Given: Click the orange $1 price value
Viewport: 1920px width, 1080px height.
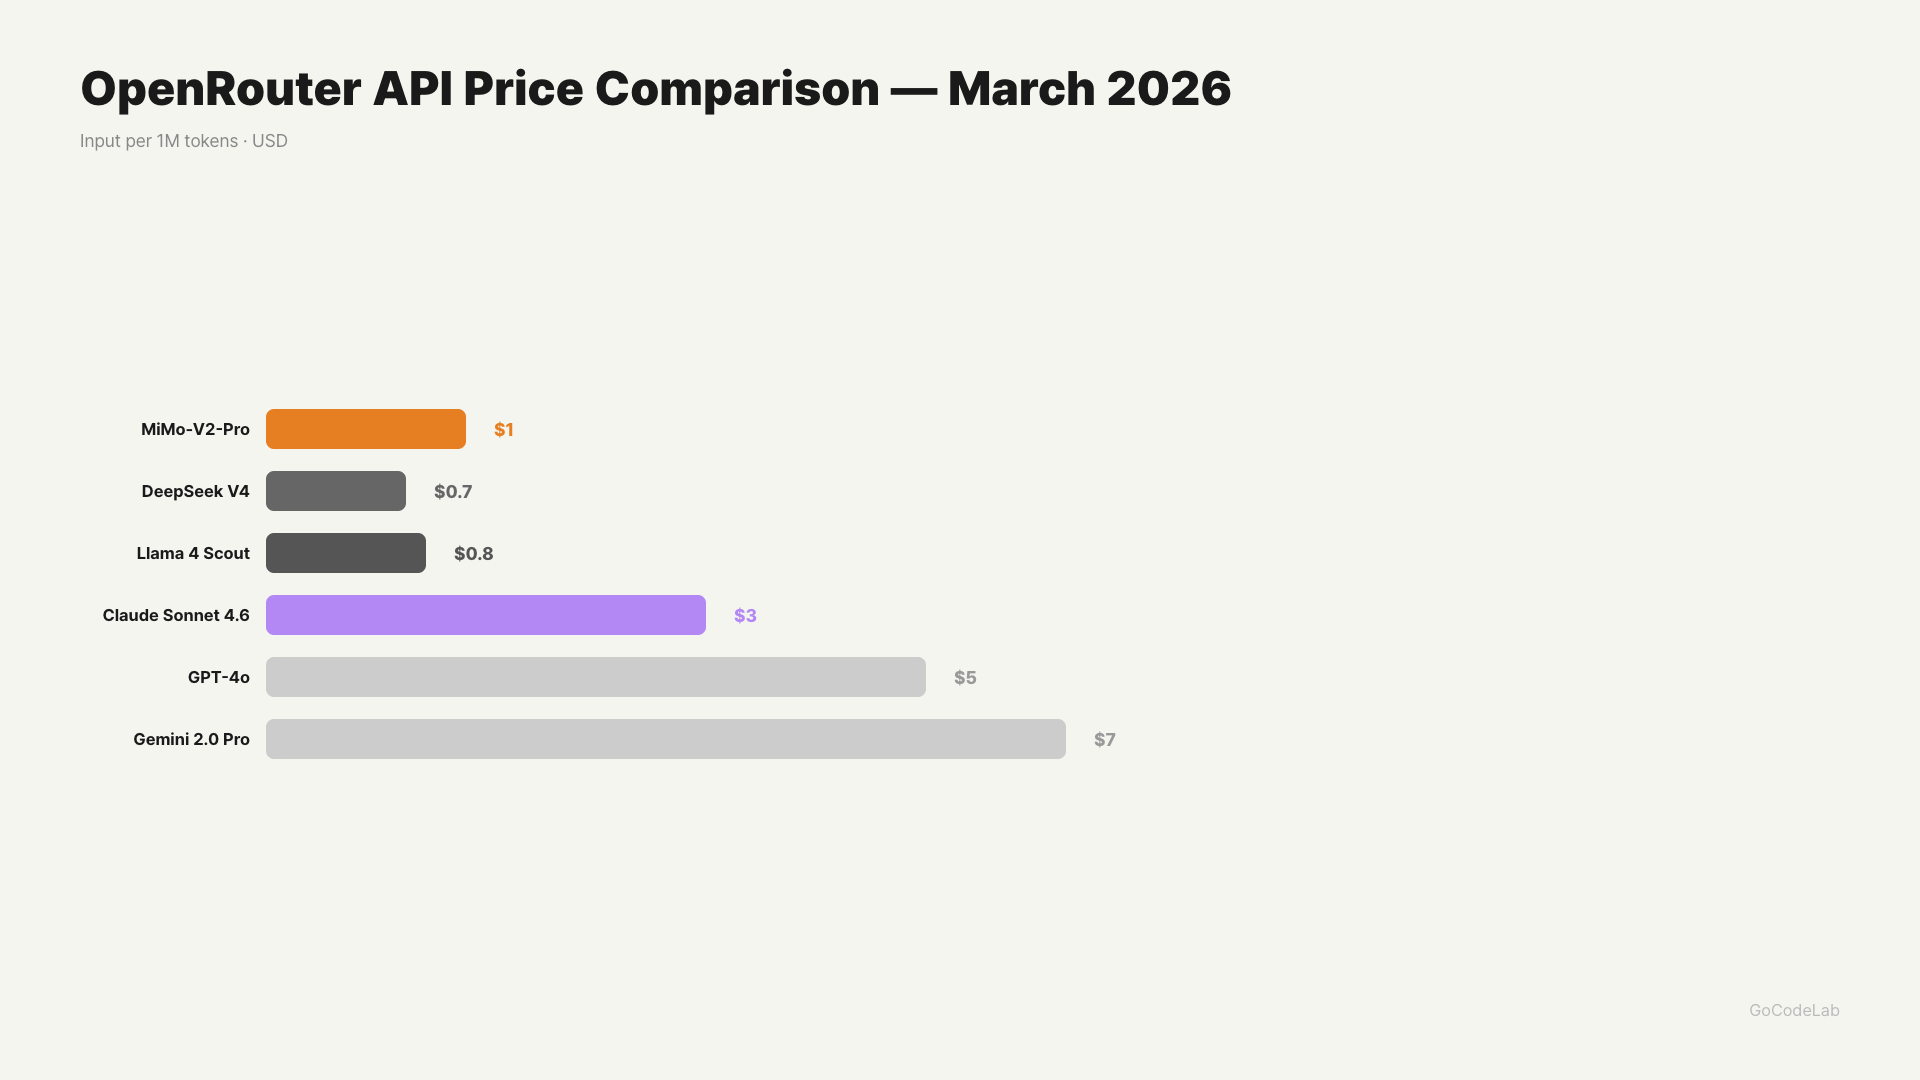Looking at the screenshot, I should pyautogui.click(x=503, y=430).
